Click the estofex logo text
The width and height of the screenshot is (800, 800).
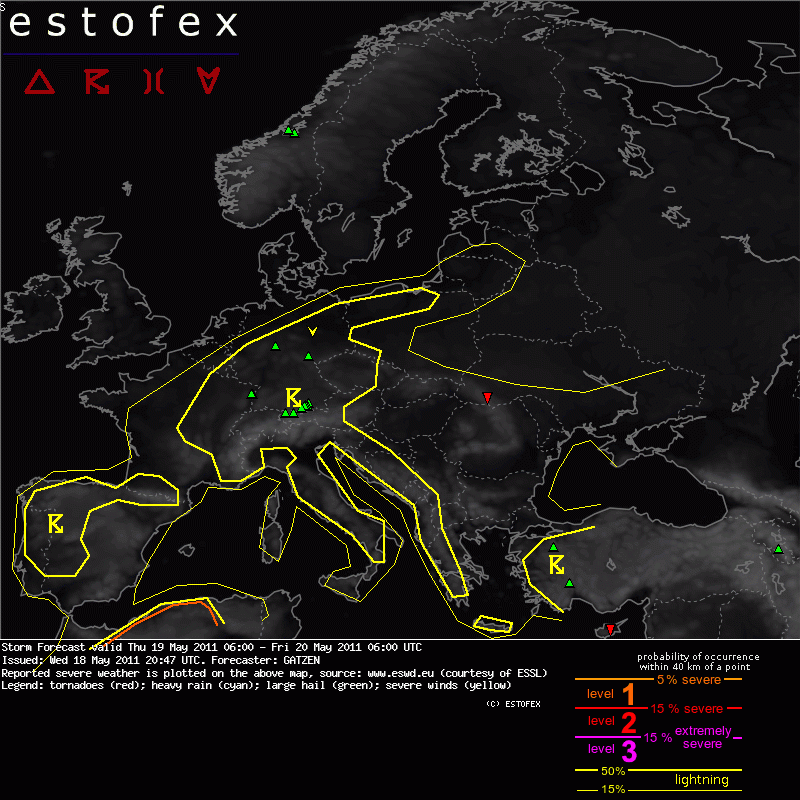click(x=124, y=24)
